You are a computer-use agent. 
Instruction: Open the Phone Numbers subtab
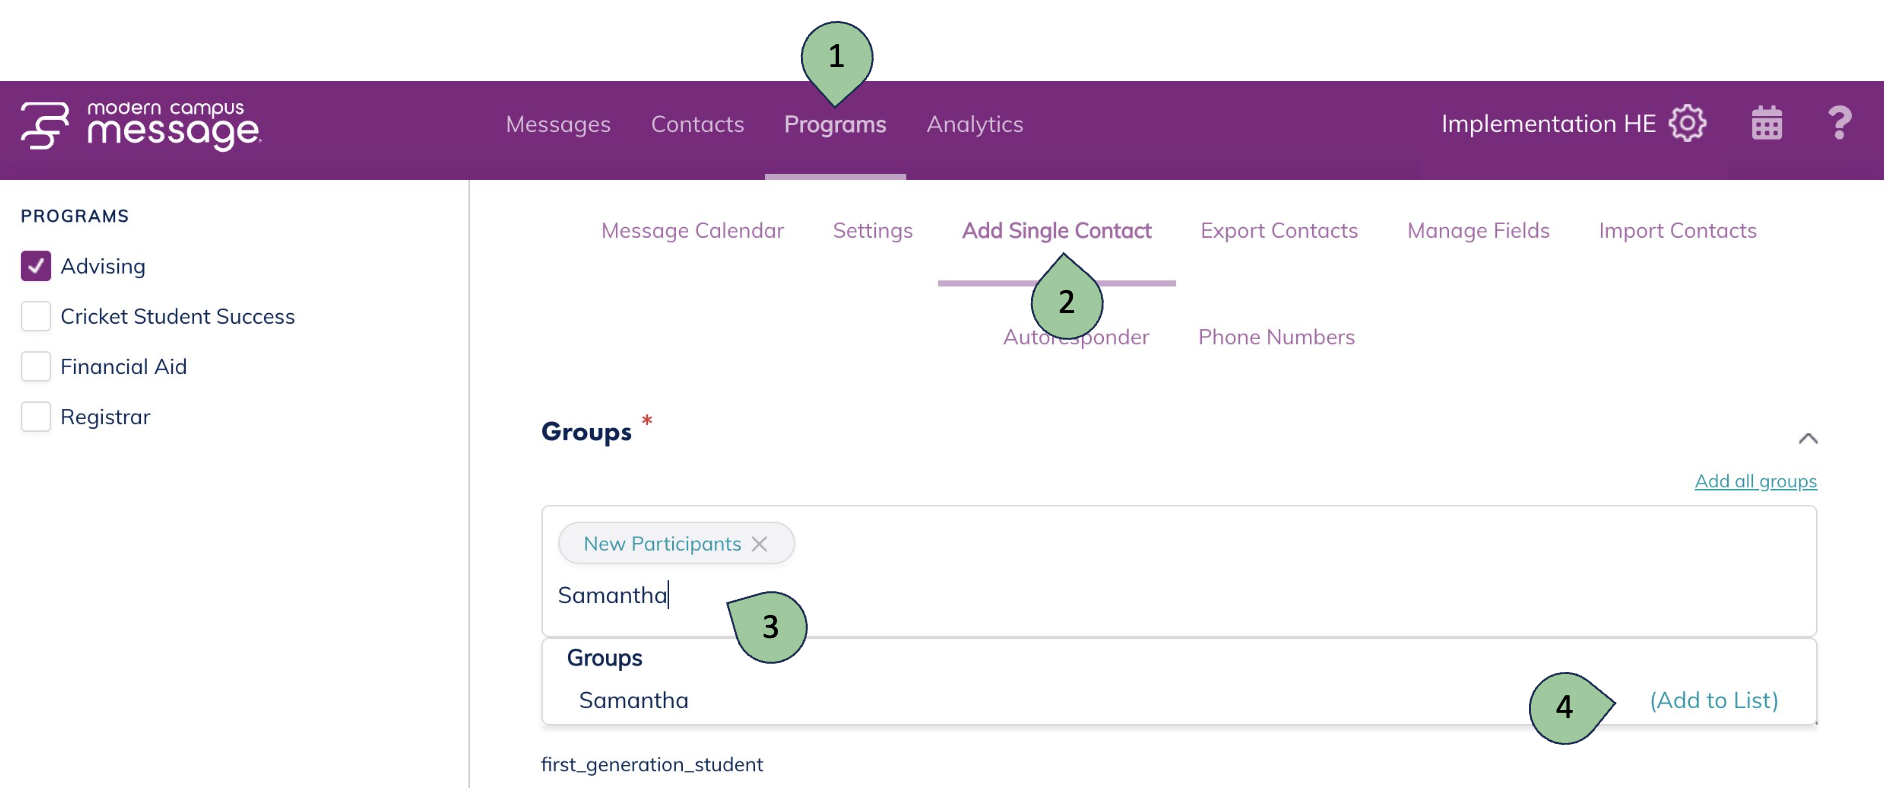coord(1276,338)
